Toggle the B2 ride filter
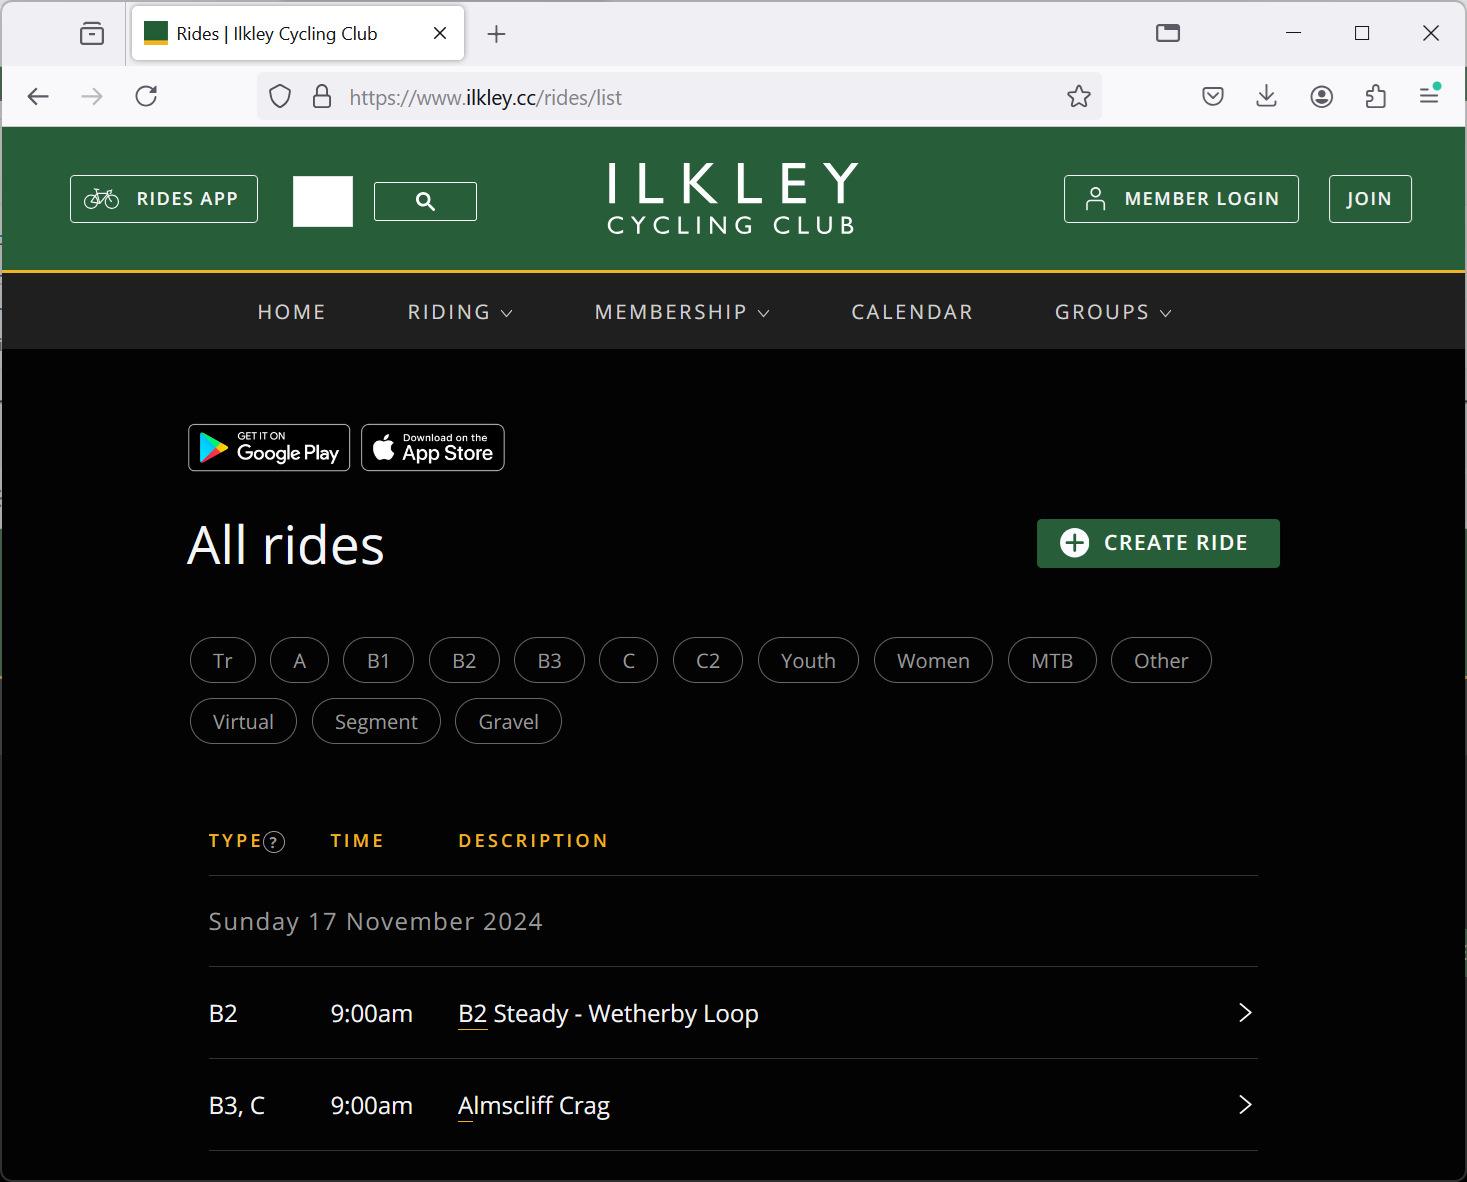1467x1182 pixels. [x=464, y=661]
